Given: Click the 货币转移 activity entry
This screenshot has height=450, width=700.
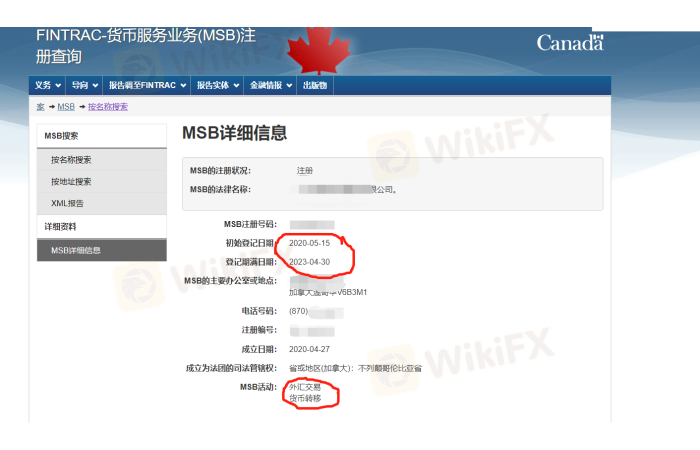Looking at the screenshot, I should pos(305,398).
